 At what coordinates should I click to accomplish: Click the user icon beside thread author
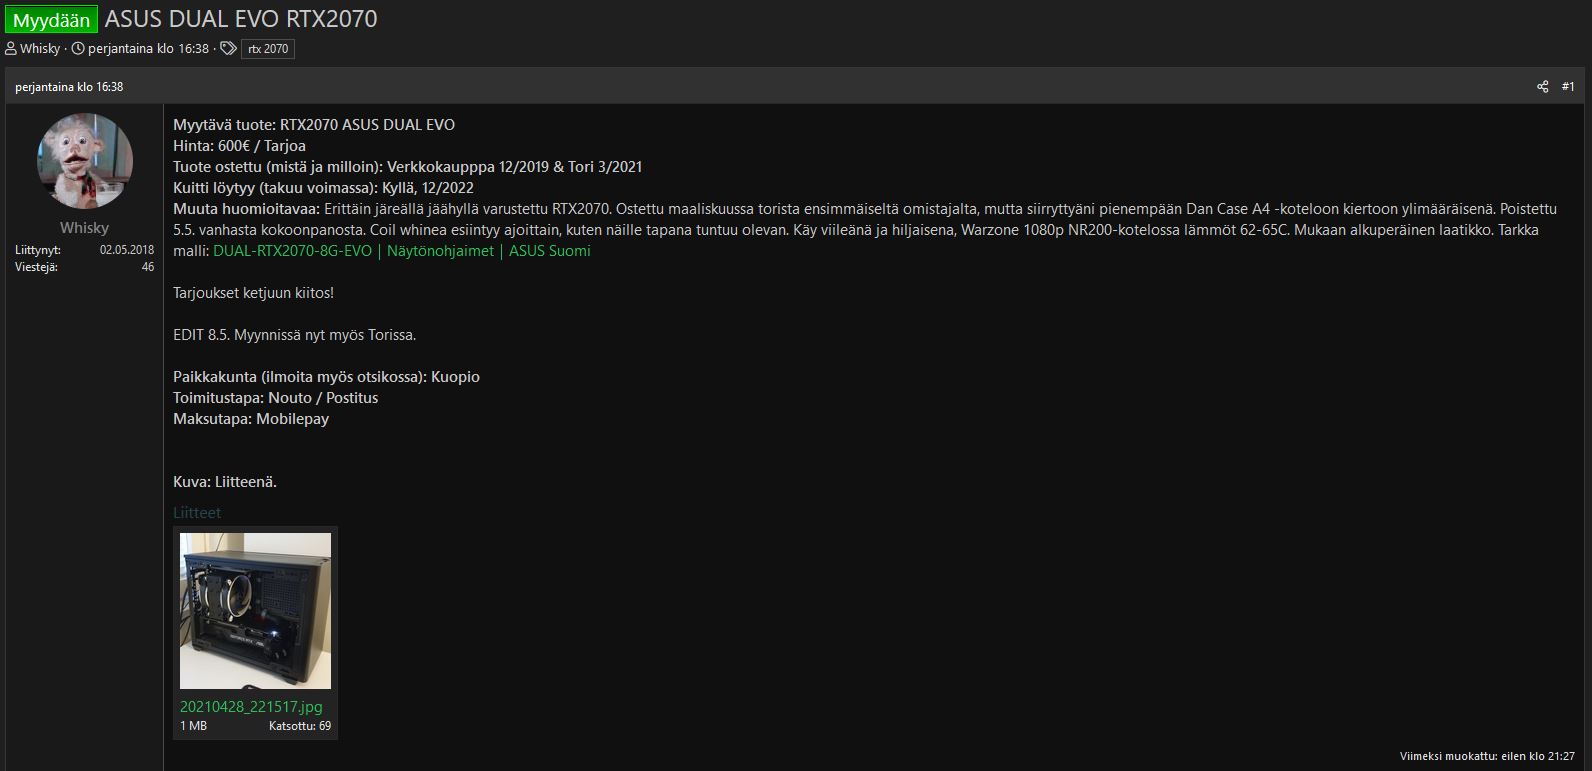coord(11,48)
